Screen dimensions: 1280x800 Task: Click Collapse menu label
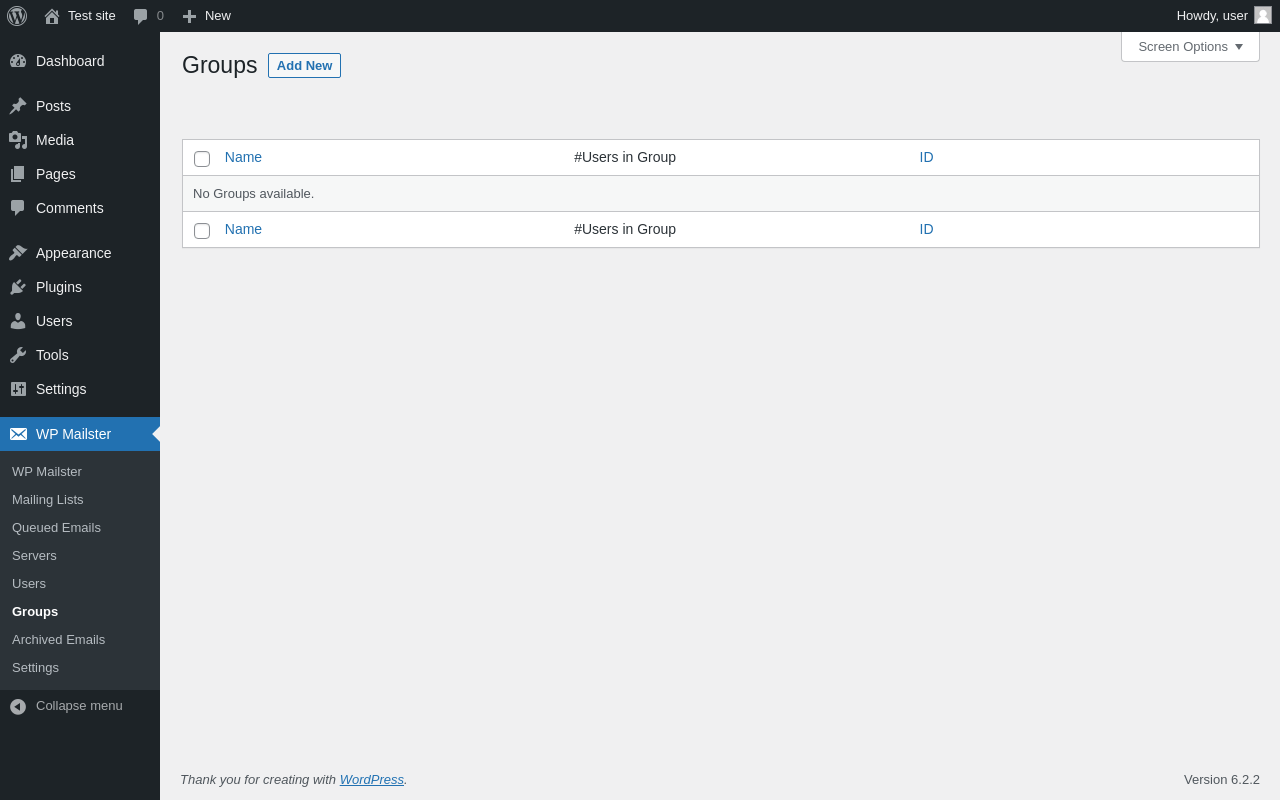(79, 706)
